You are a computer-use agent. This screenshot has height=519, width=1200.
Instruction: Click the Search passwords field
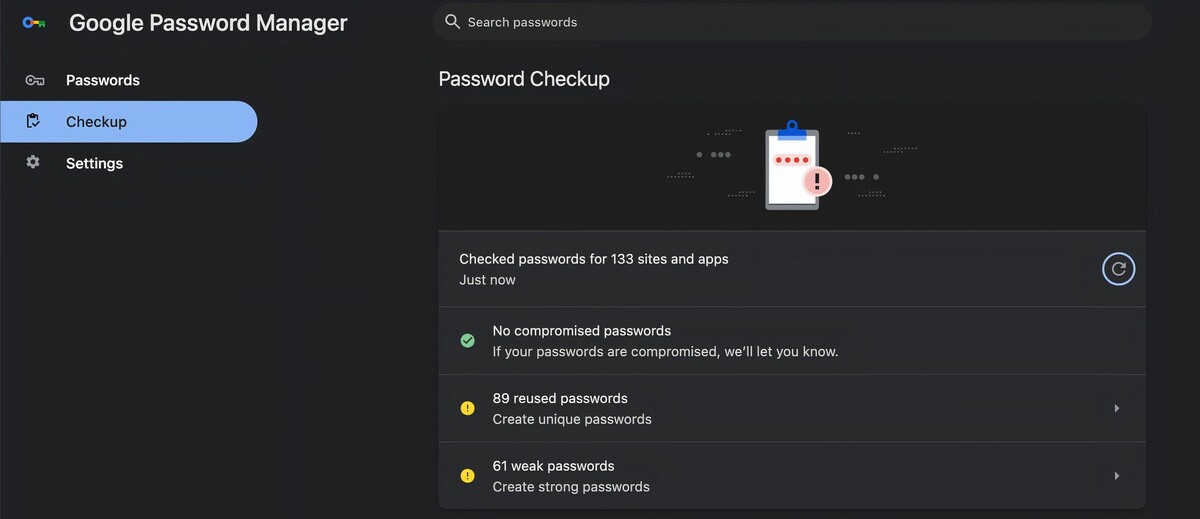pyautogui.click(x=792, y=22)
